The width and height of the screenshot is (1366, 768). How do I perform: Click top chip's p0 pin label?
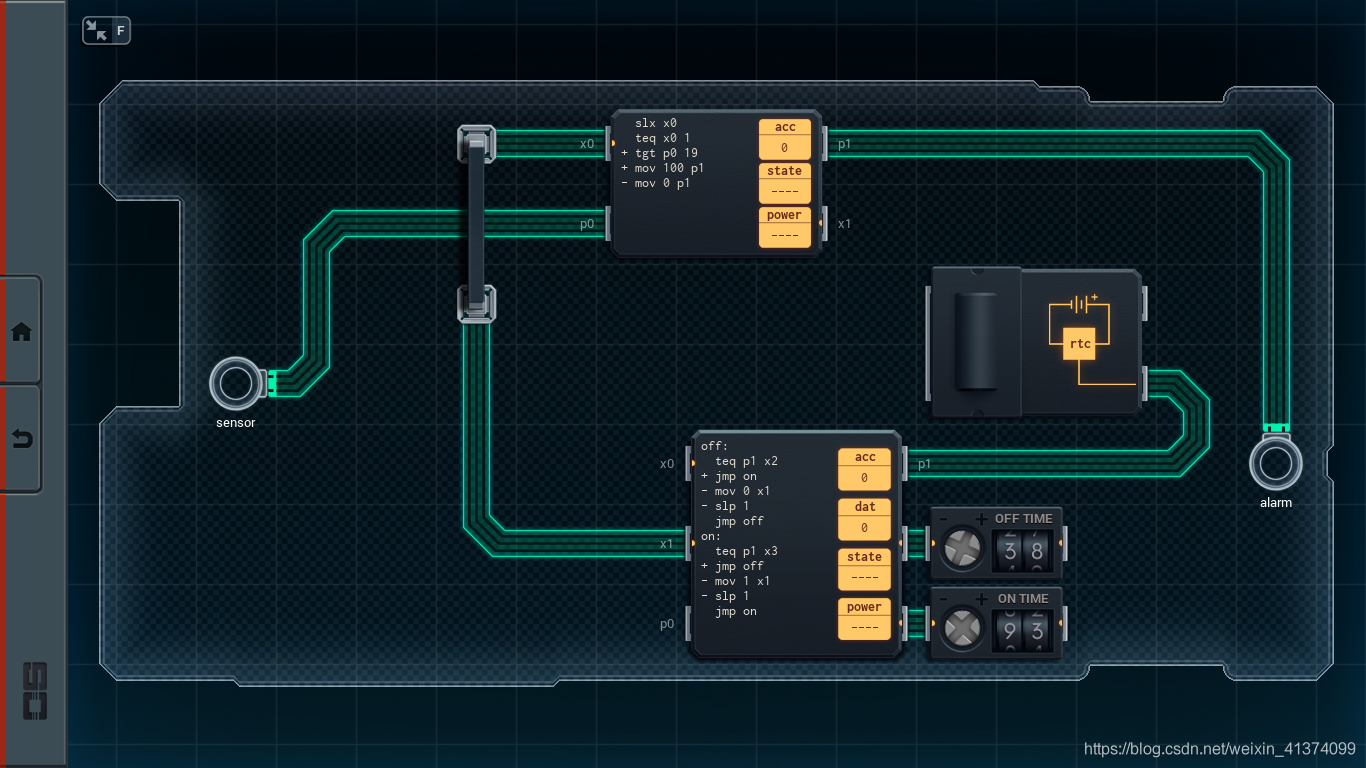click(x=587, y=224)
